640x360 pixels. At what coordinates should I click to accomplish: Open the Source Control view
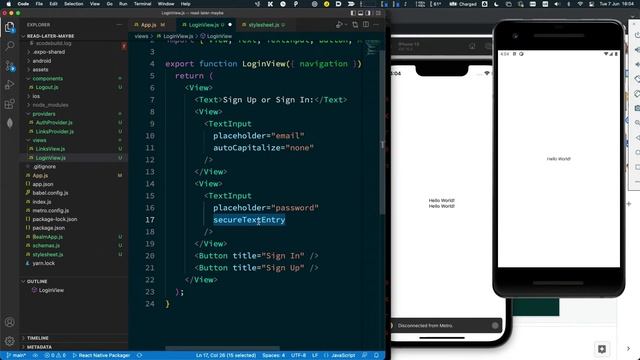(9, 65)
